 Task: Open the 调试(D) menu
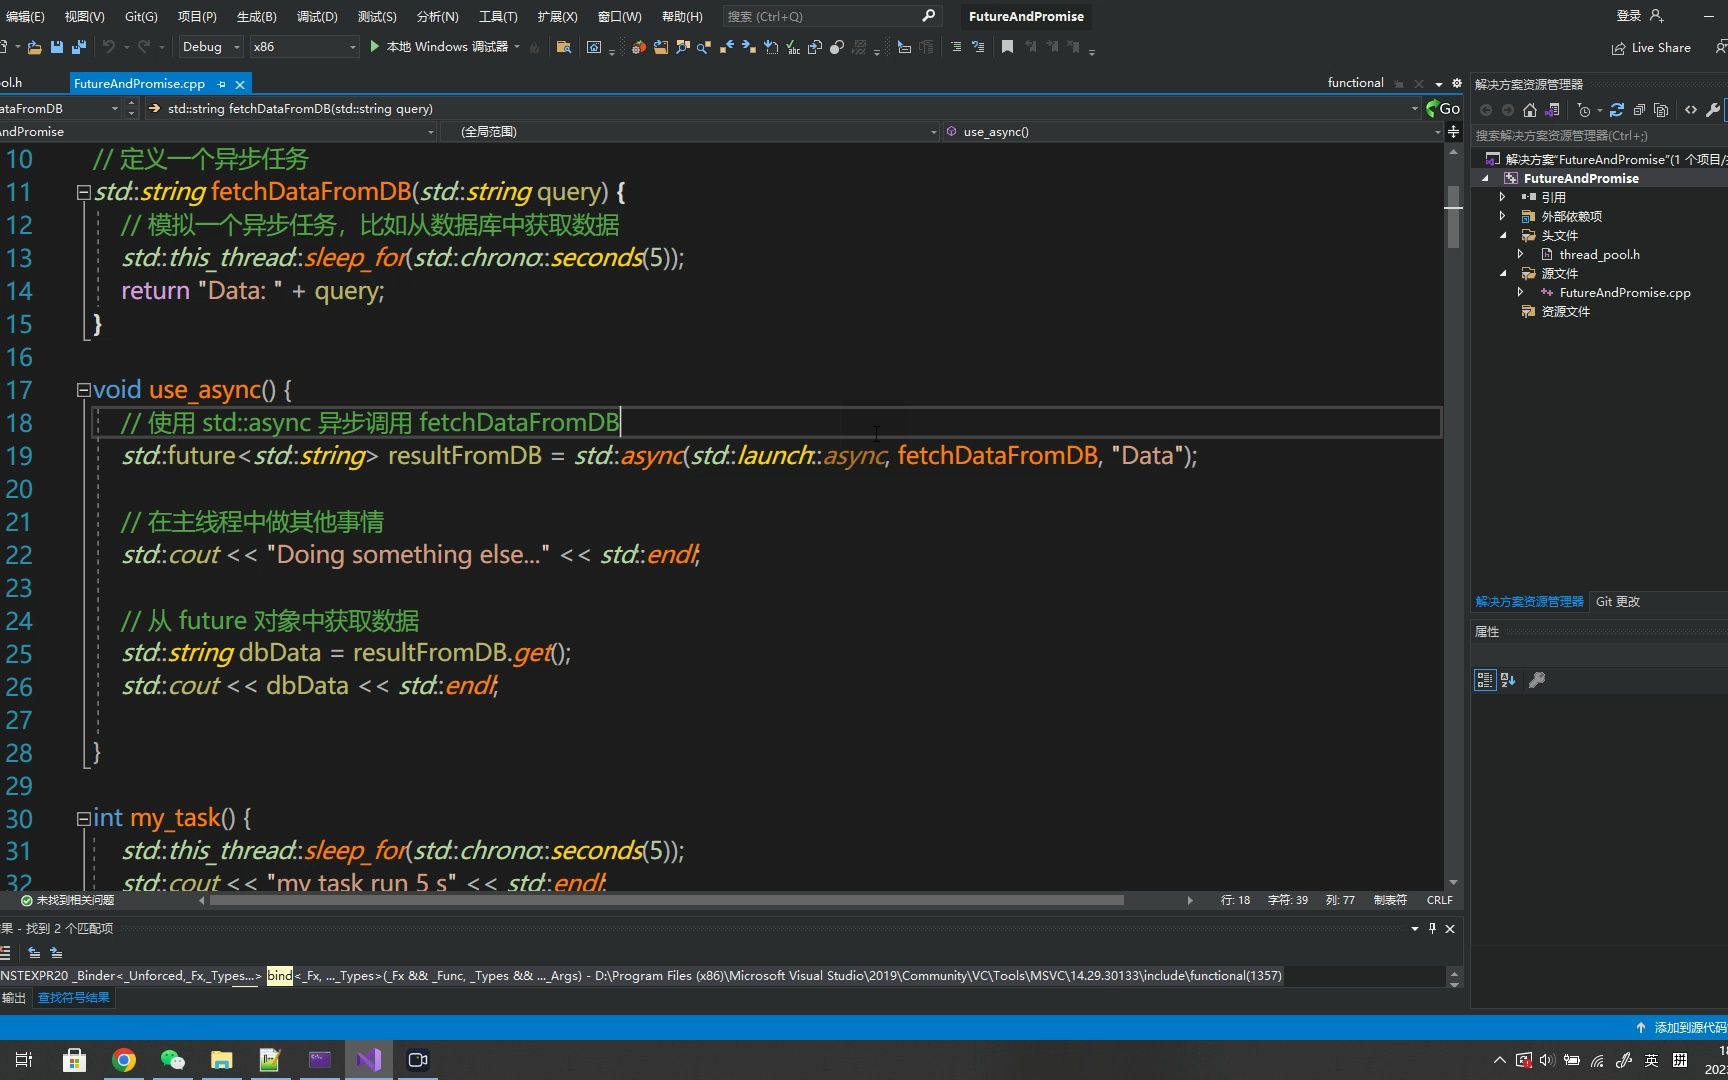pos(317,16)
